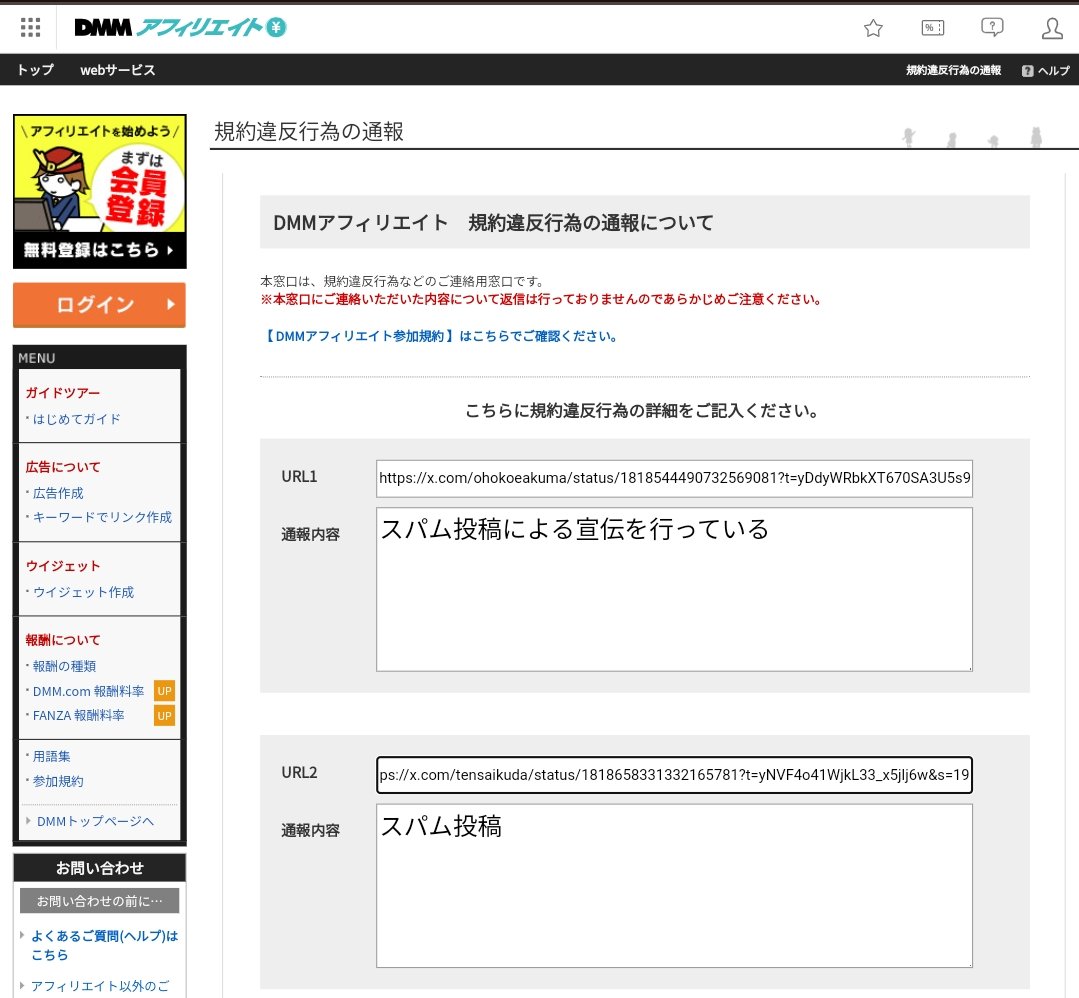Open the app launcher grid icon

pos(29,27)
